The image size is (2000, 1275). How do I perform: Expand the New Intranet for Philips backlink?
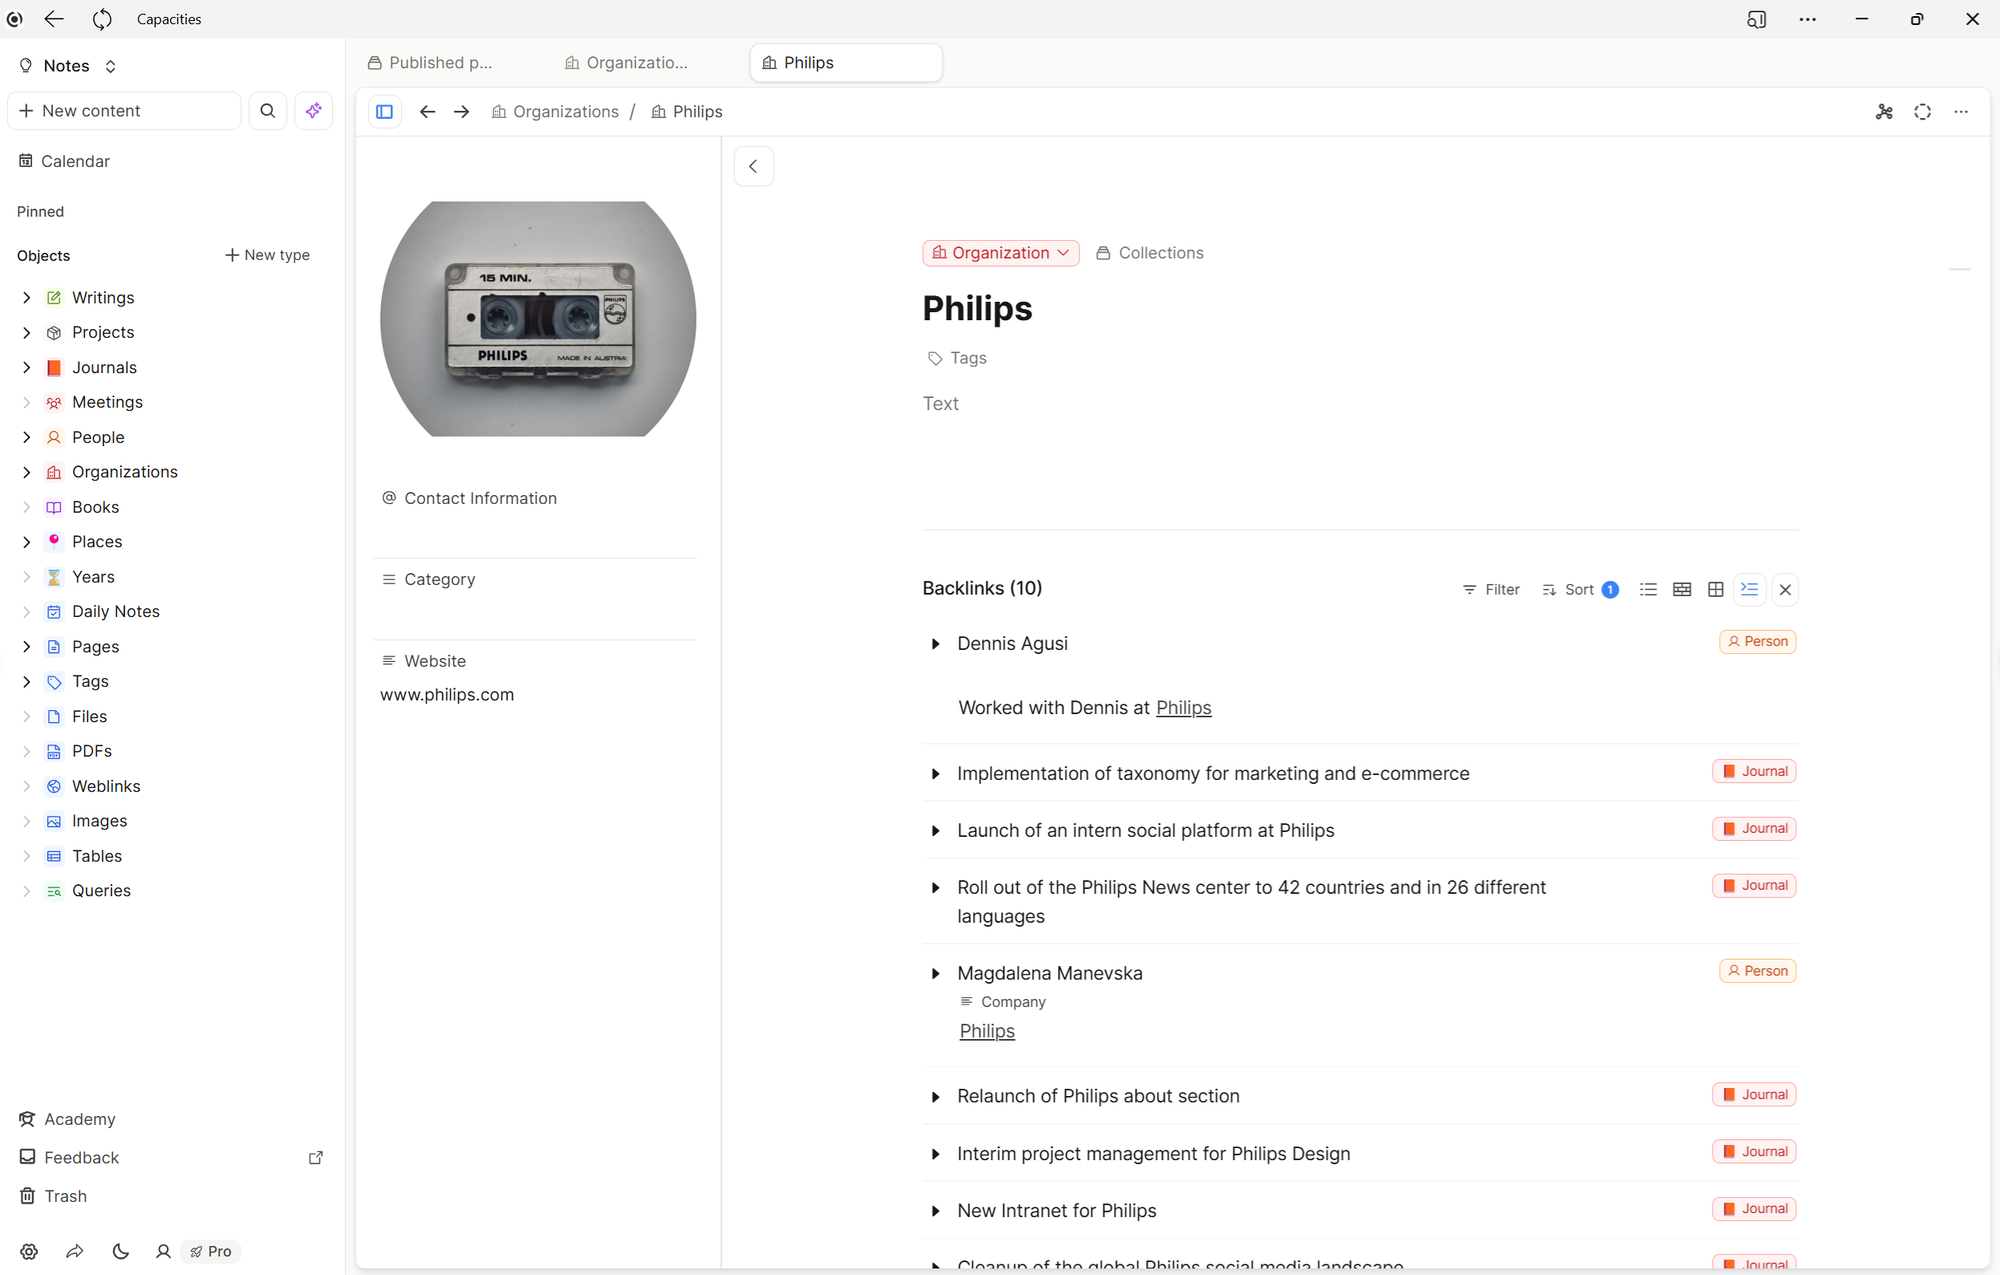[x=935, y=1212]
